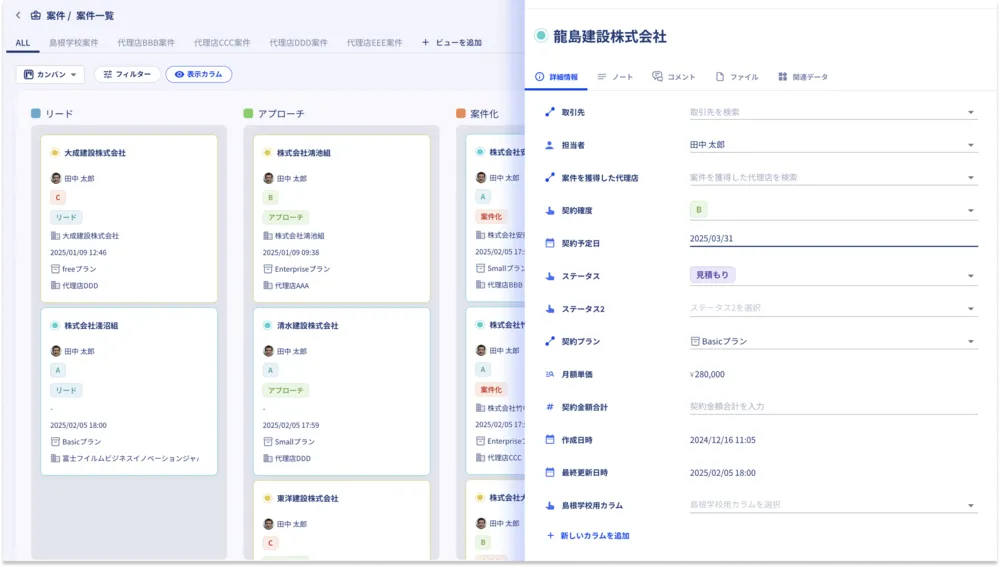The width and height of the screenshot is (1000, 567).
Task: Select the ALL view tab
Action: pos(23,43)
